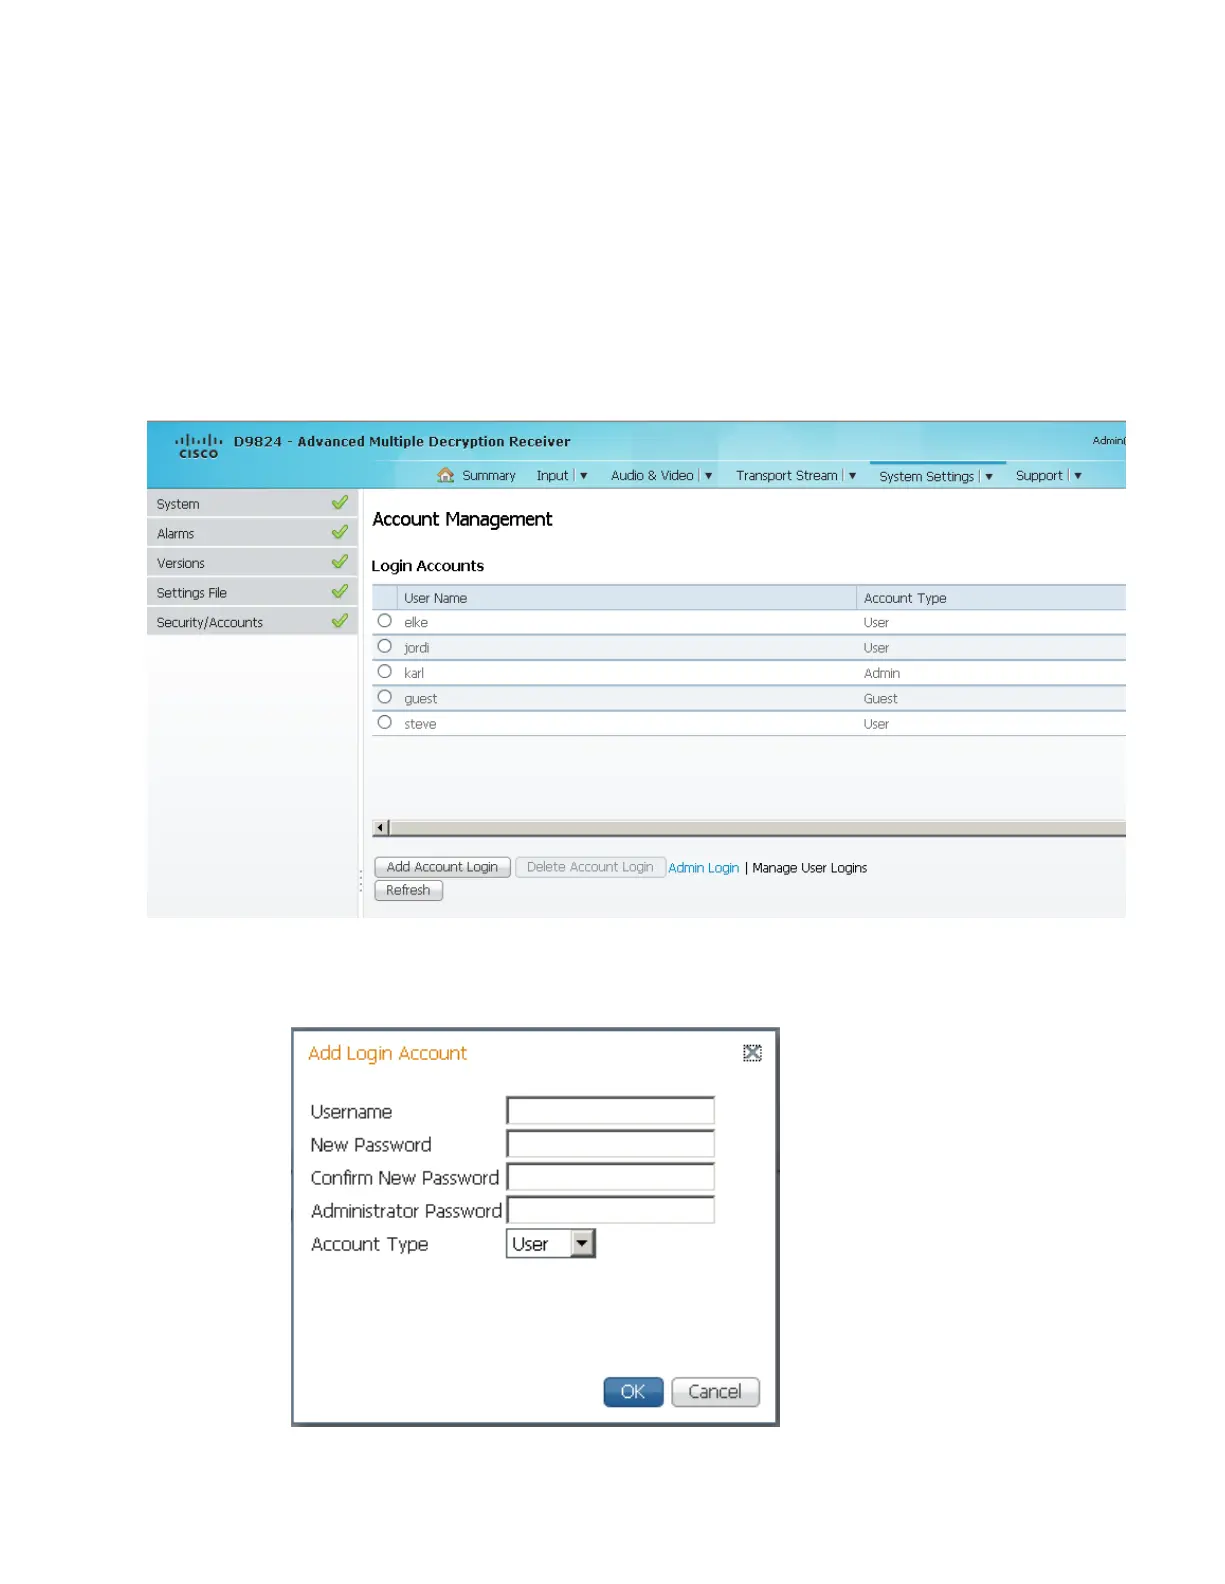Open the Versions sidebar item
The image size is (1225, 1584).
(x=252, y=563)
